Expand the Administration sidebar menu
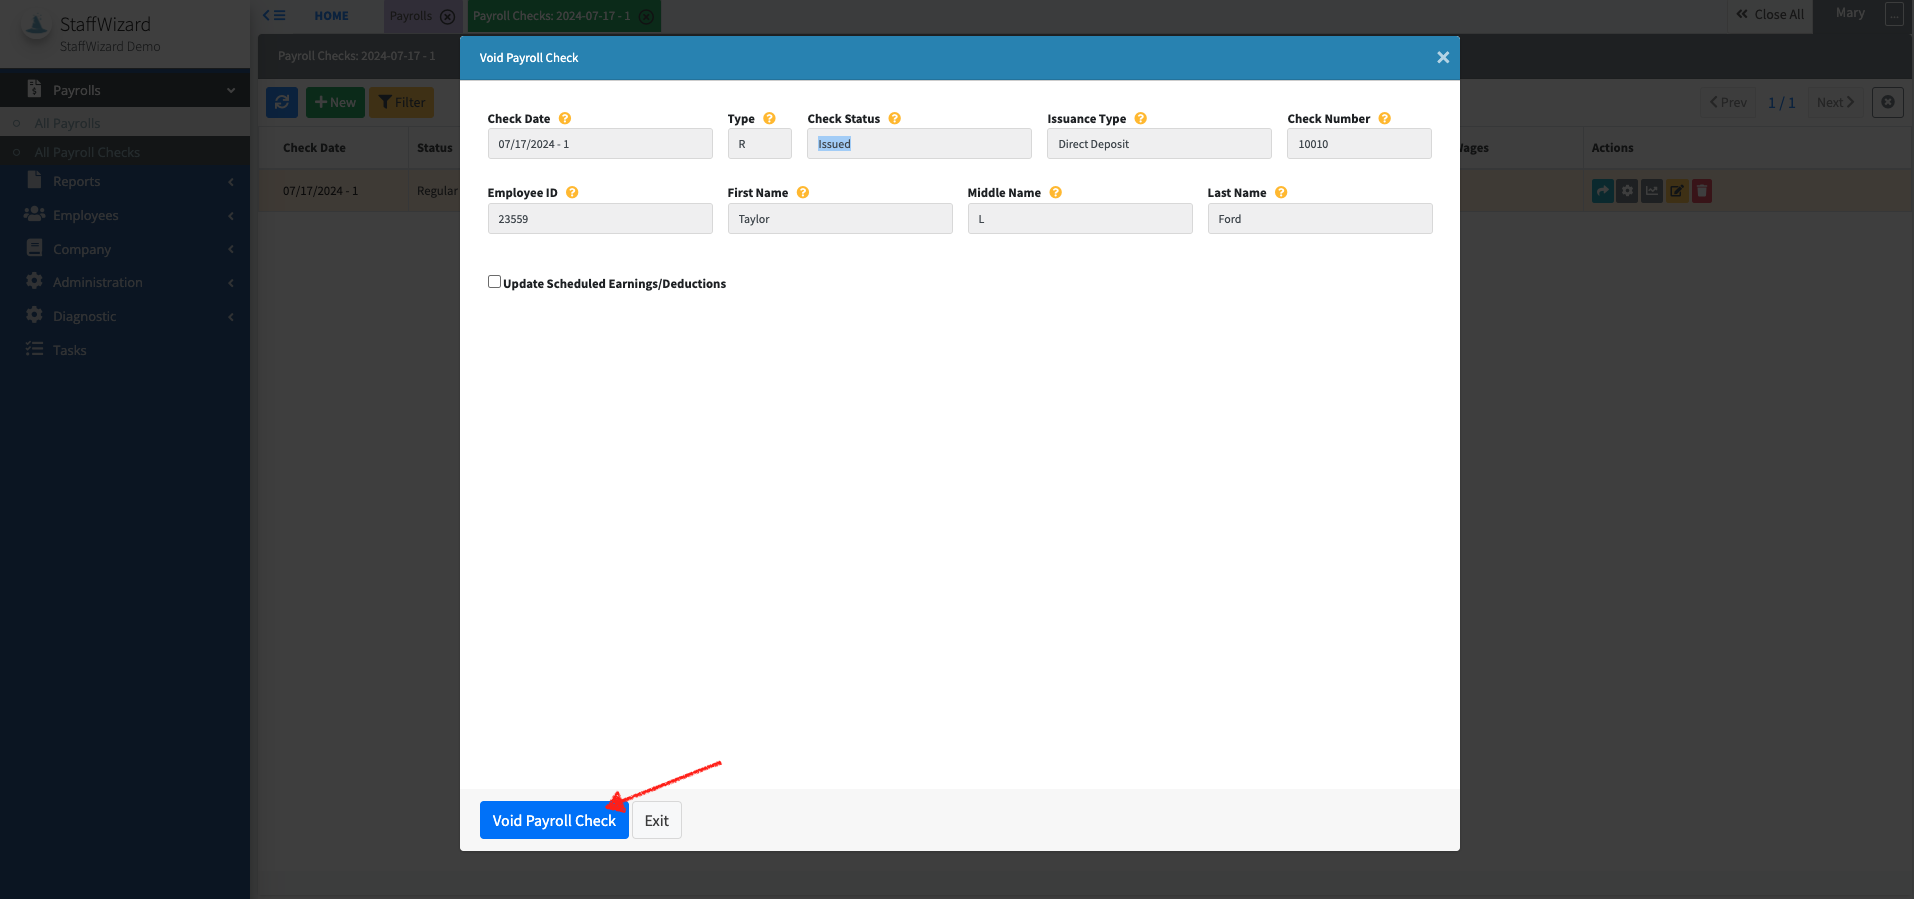Screen dimensions: 1914x899 tap(97, 282)
